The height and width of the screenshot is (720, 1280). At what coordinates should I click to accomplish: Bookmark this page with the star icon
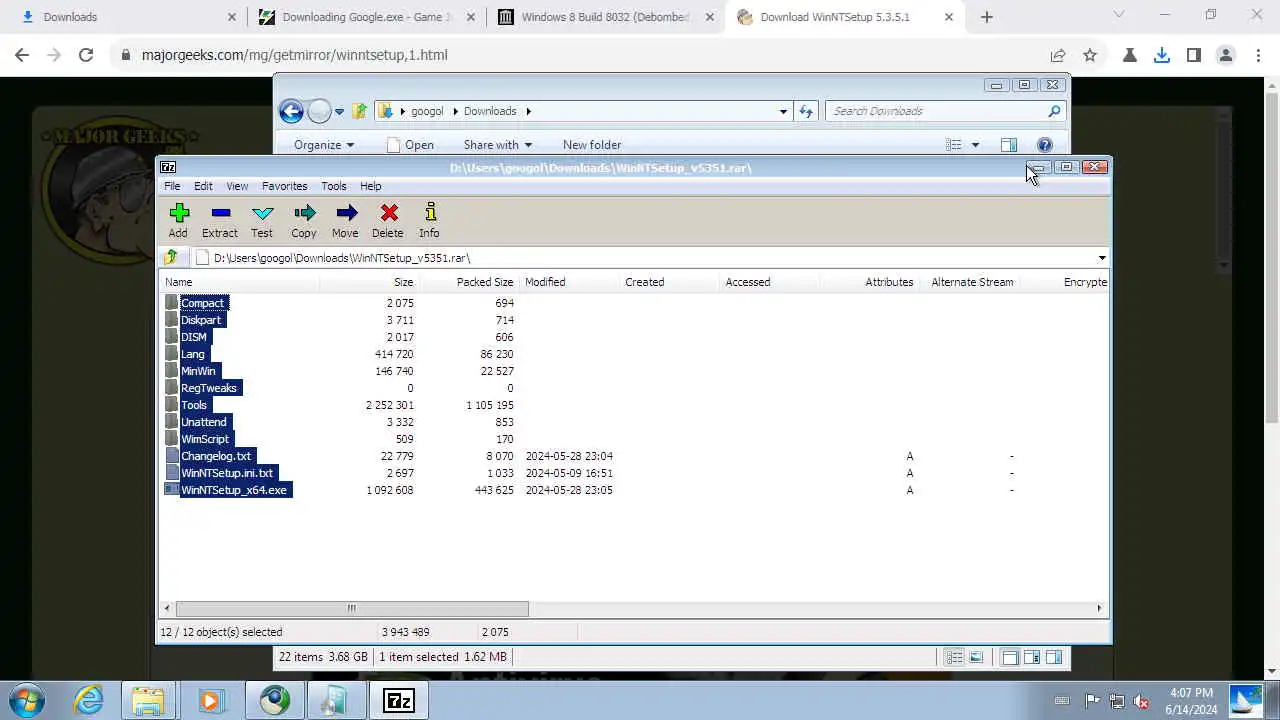1090,55
